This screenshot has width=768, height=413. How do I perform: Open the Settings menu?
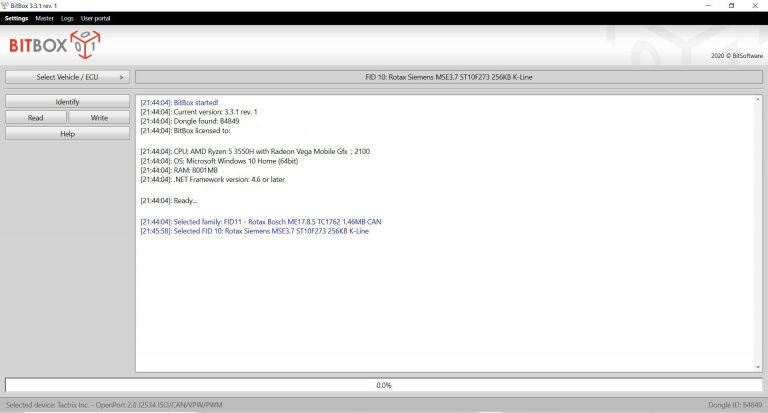16,18
